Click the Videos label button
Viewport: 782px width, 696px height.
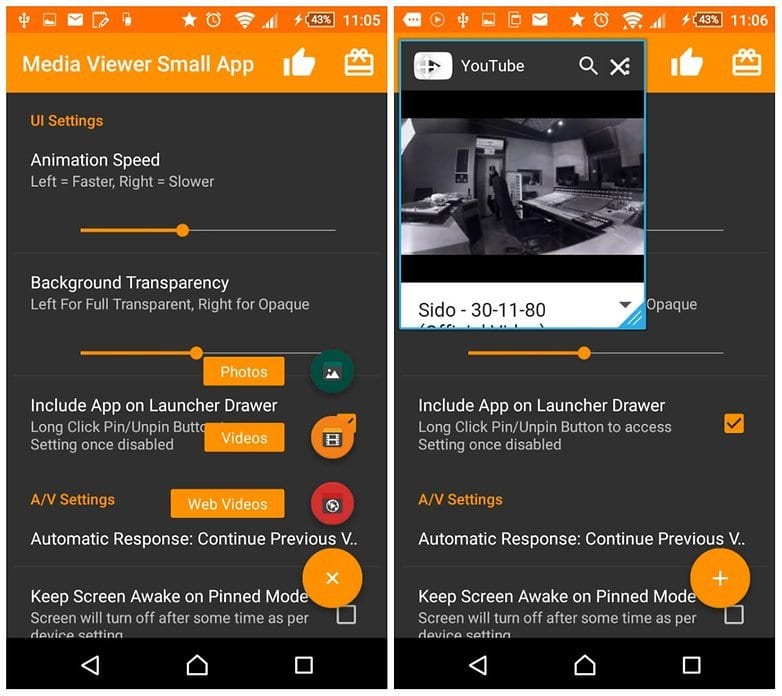244,438
